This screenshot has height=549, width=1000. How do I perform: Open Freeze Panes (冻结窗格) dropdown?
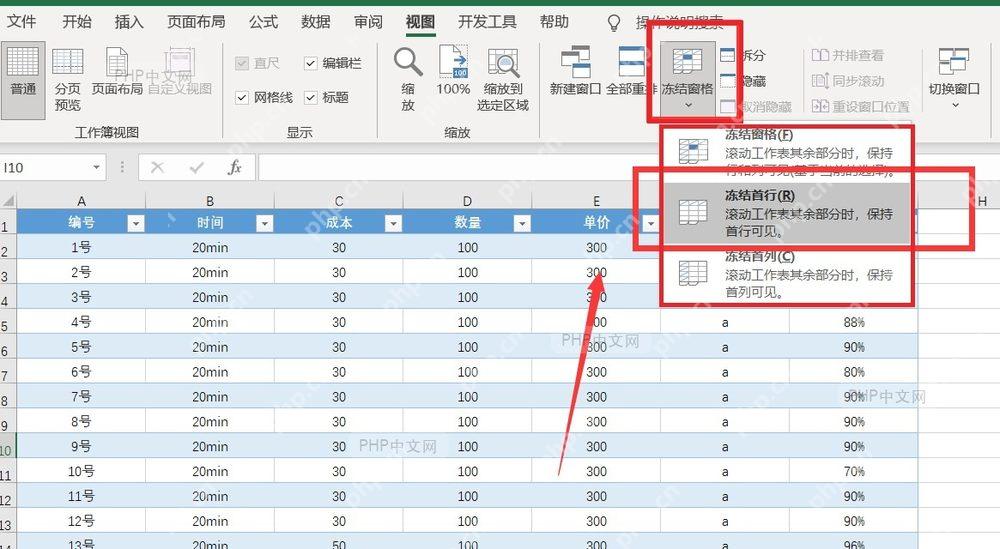(687, 78)
